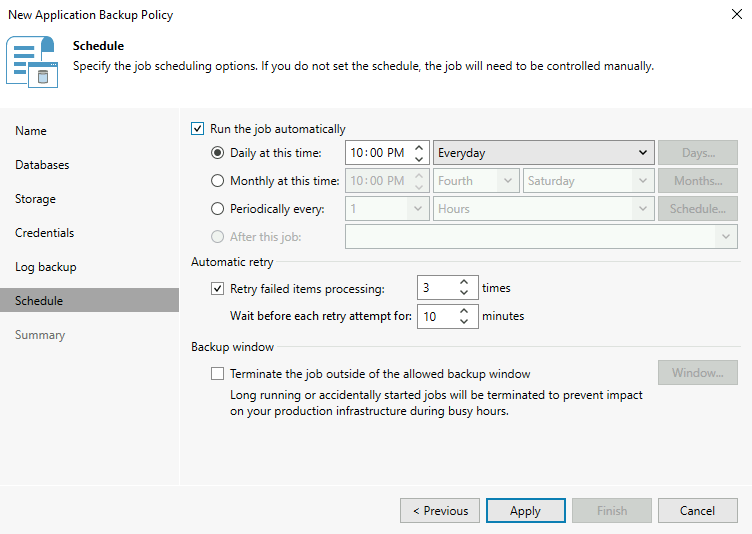This screenshot has width=752, height=534.
Task: Go back with Previous button
Action: pos(439,511)
